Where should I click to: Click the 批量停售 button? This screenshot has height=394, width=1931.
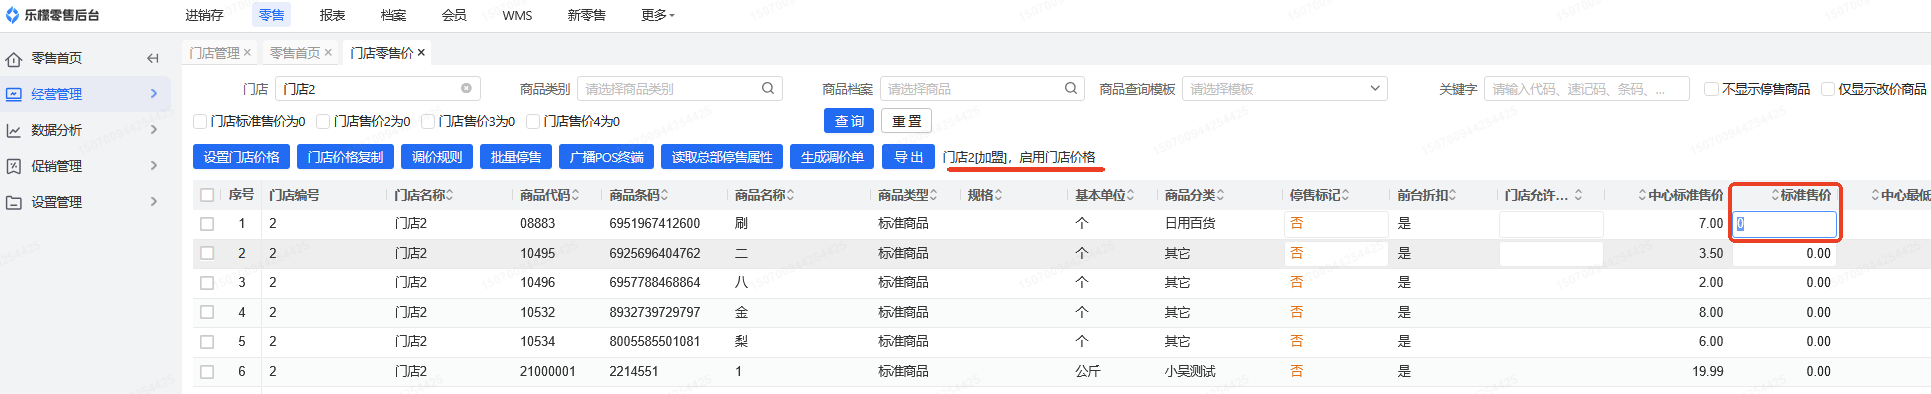coord(516,157)
